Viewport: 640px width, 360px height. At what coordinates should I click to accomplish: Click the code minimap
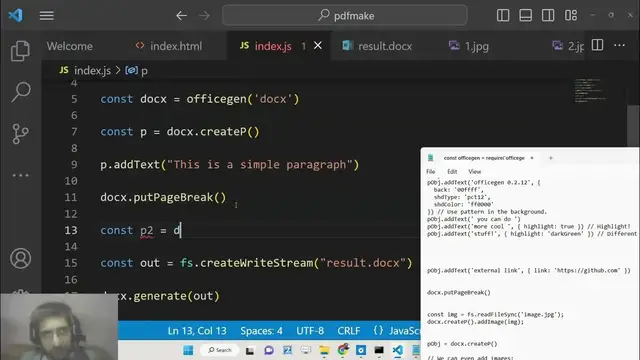pos(590,90)
